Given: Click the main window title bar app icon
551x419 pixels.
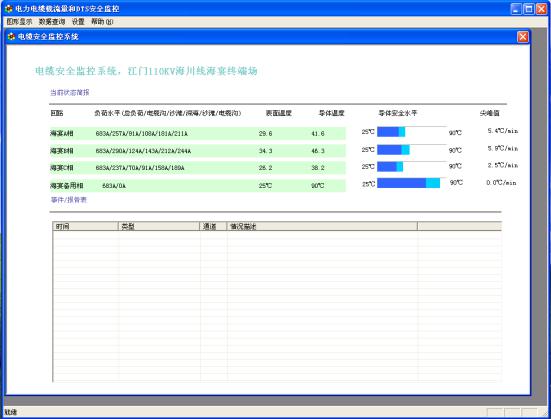Looking at the screenshot, I should [x=9, y=8].
